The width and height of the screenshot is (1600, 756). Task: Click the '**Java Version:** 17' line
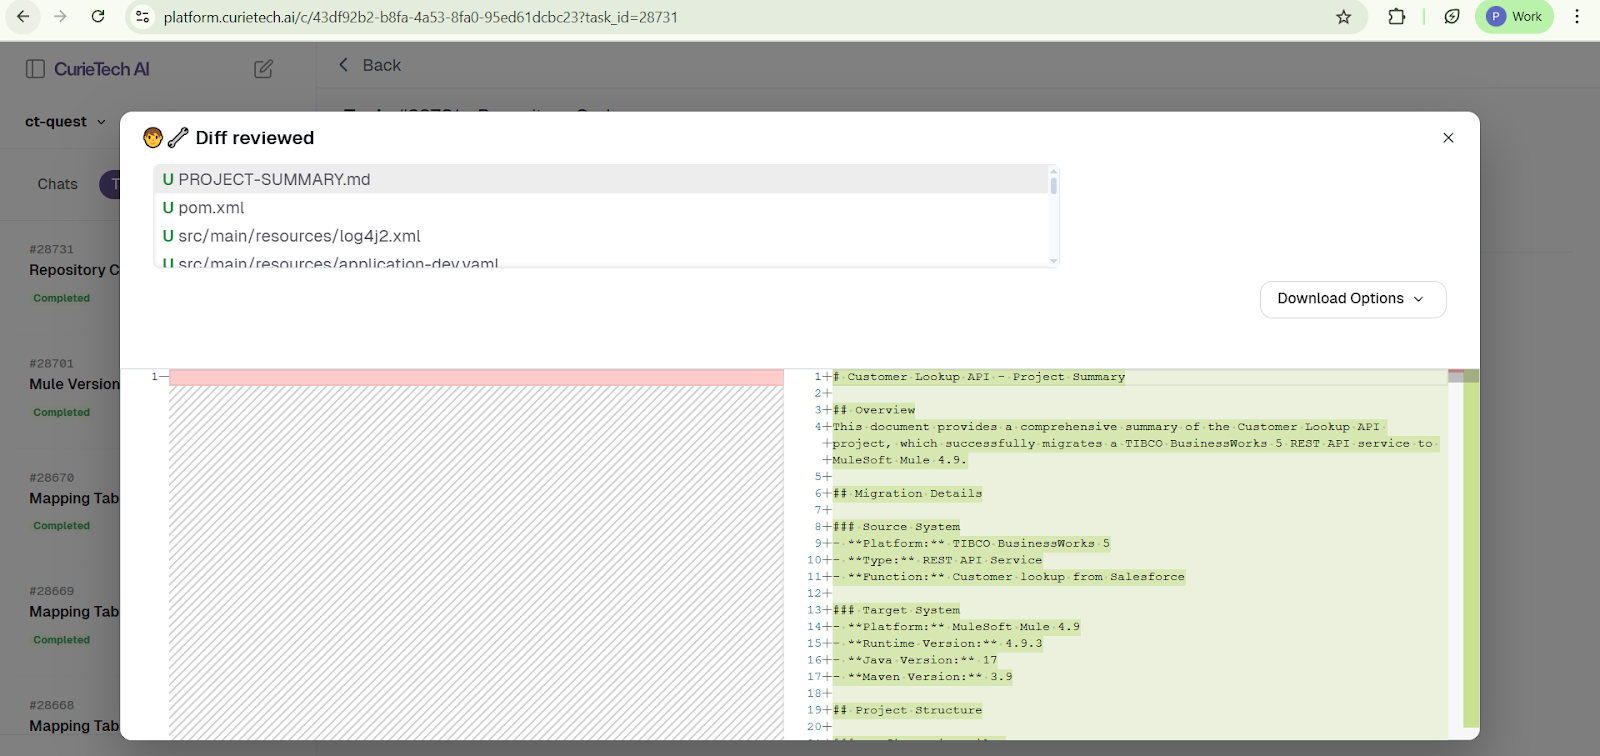916,660
